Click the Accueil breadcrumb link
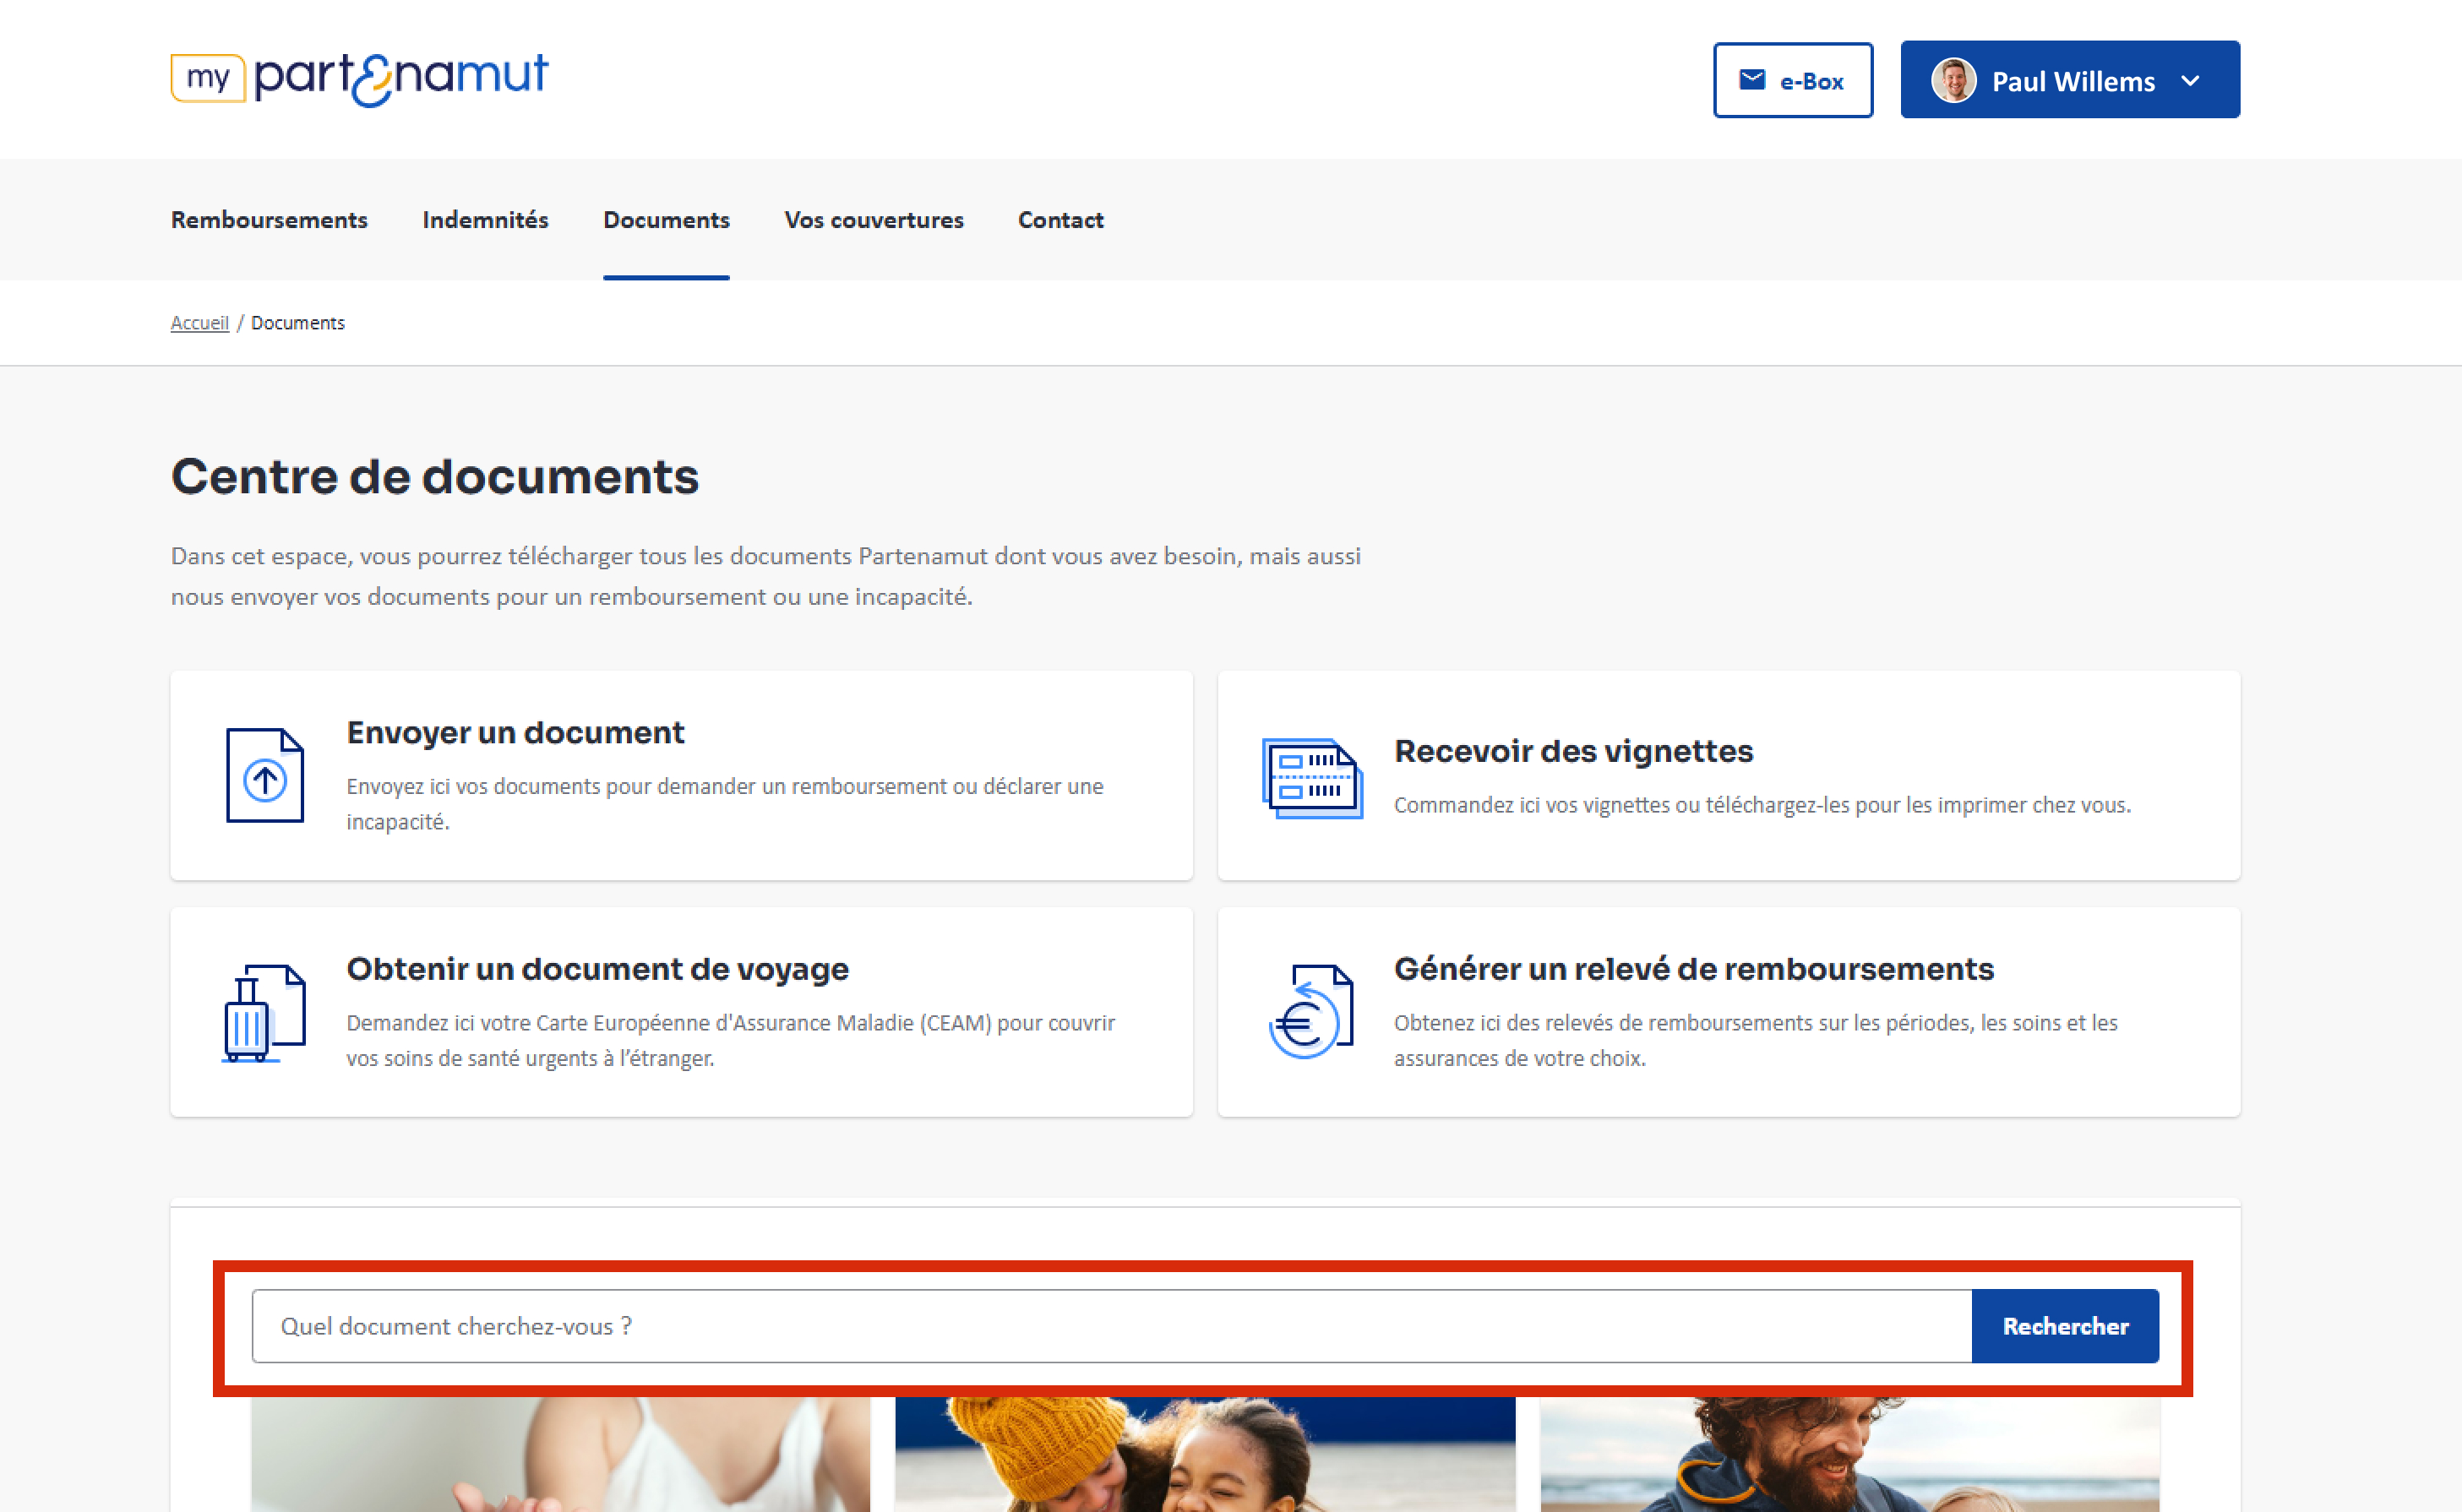 click(199, 323)
